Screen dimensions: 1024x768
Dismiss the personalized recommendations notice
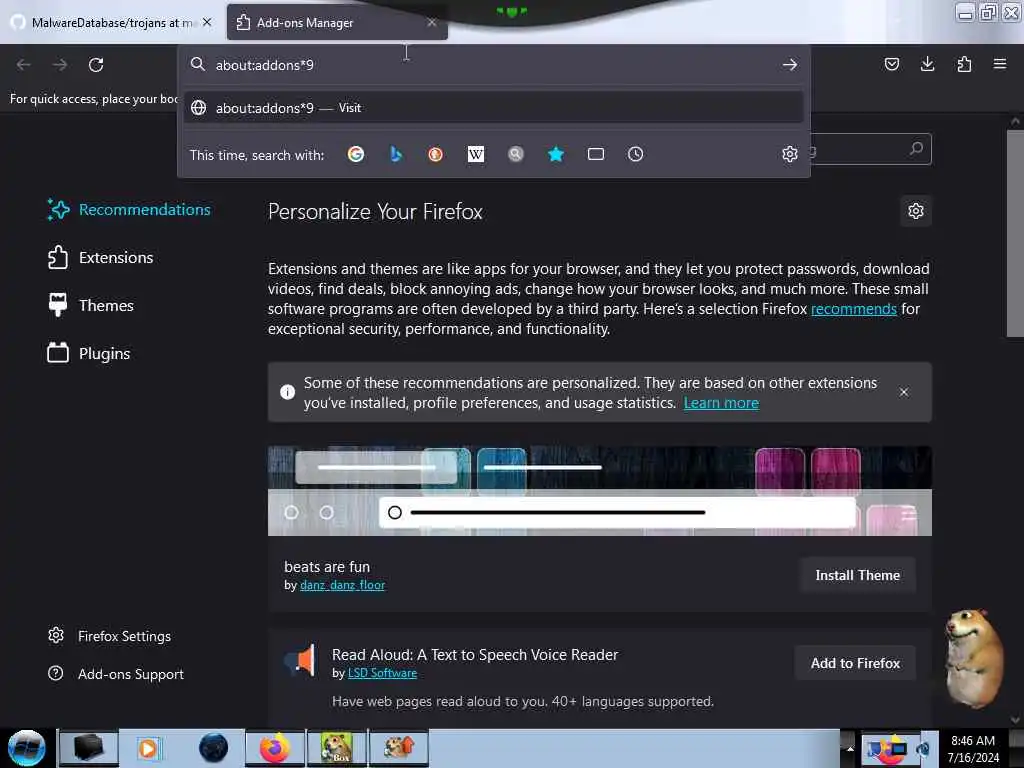(x=904, y=392)
